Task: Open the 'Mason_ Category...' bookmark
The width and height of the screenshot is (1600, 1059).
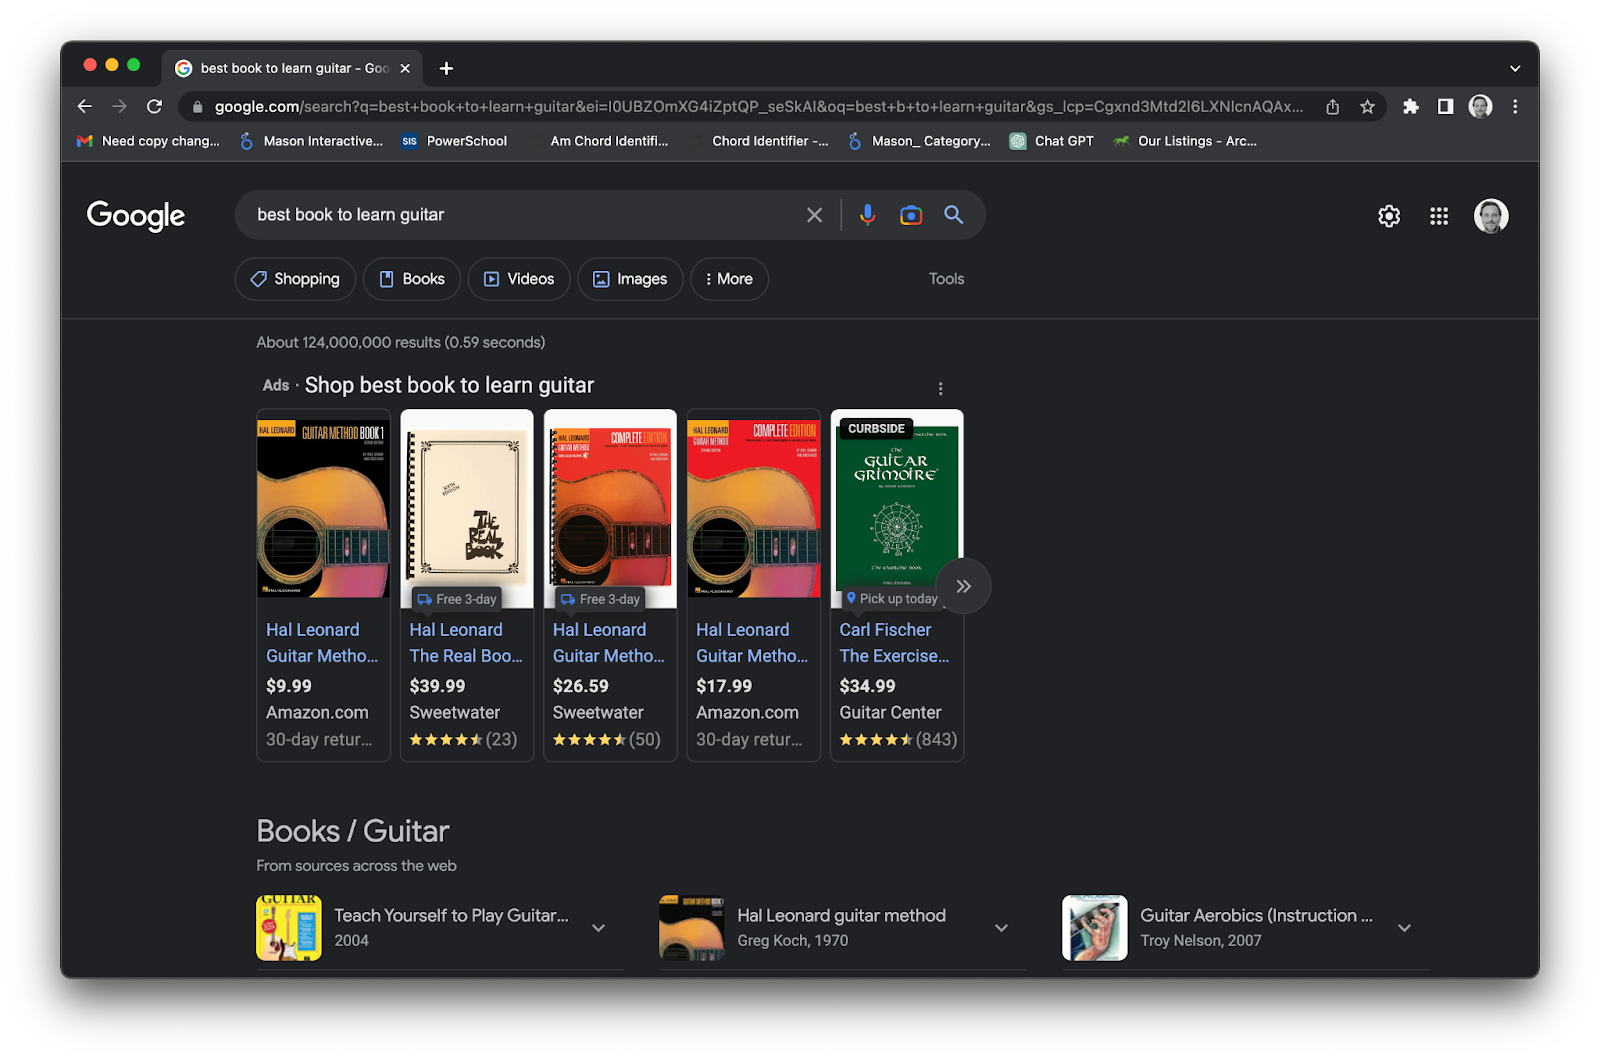Action: coord(918,141)
